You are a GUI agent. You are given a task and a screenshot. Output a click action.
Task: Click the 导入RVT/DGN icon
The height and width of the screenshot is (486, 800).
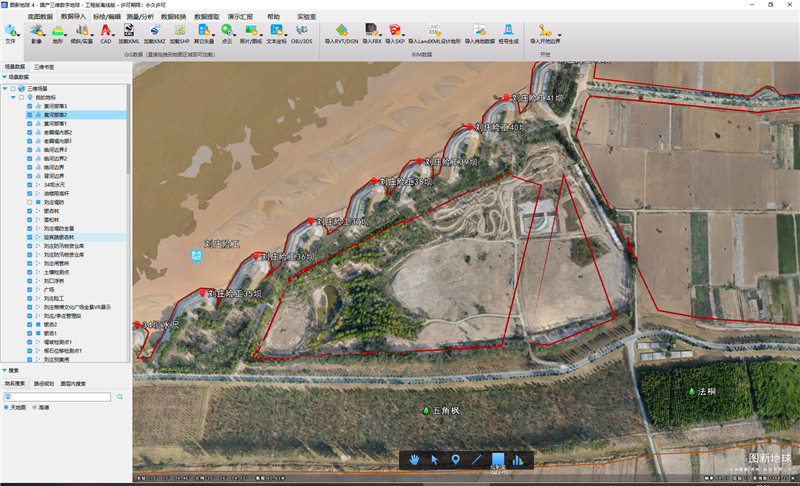tap(341, 31)
